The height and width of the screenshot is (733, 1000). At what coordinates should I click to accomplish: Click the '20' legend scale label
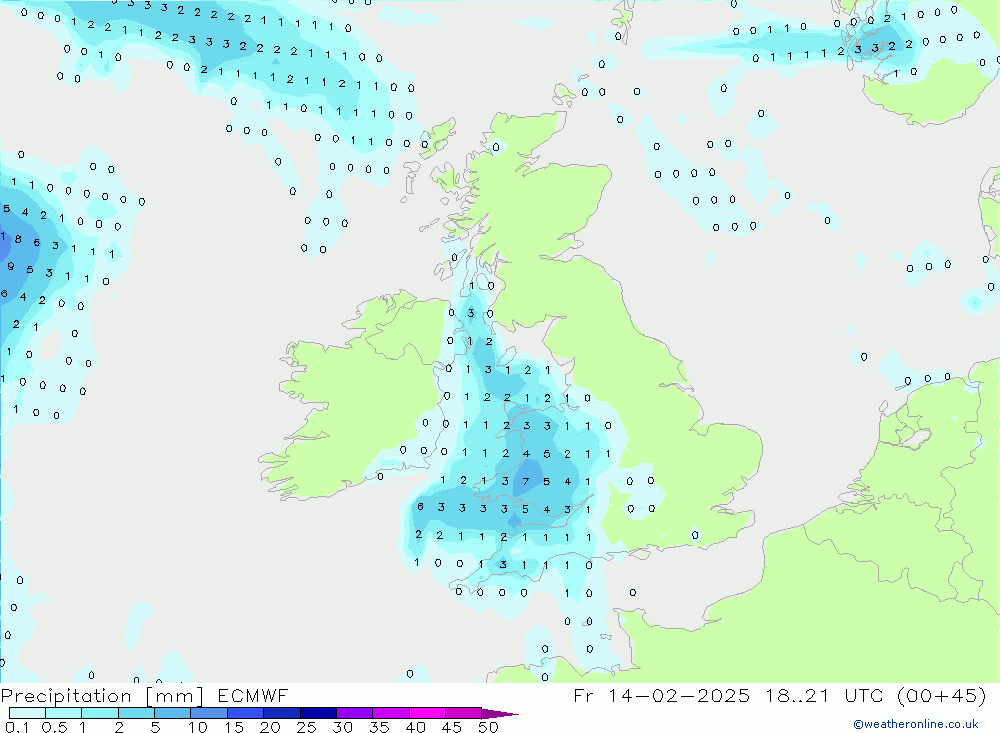[270, 727]
